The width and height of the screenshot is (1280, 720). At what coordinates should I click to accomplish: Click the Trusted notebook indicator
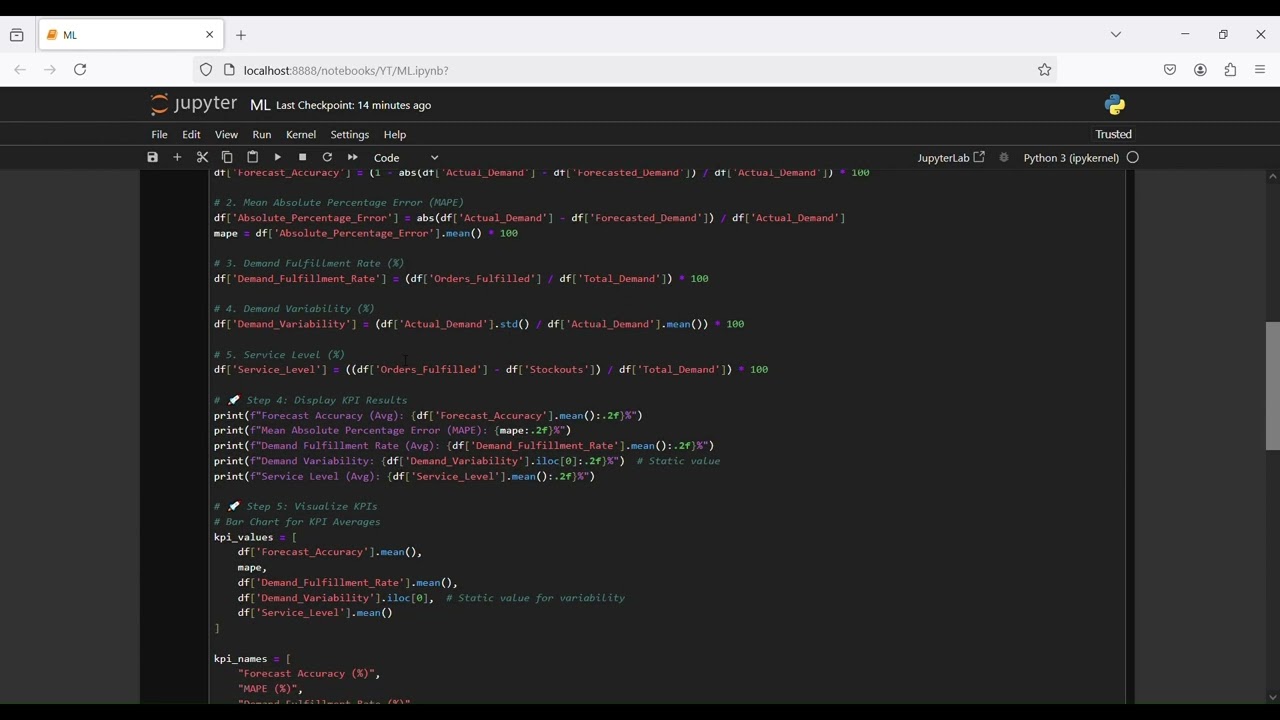click(1114, 135)
